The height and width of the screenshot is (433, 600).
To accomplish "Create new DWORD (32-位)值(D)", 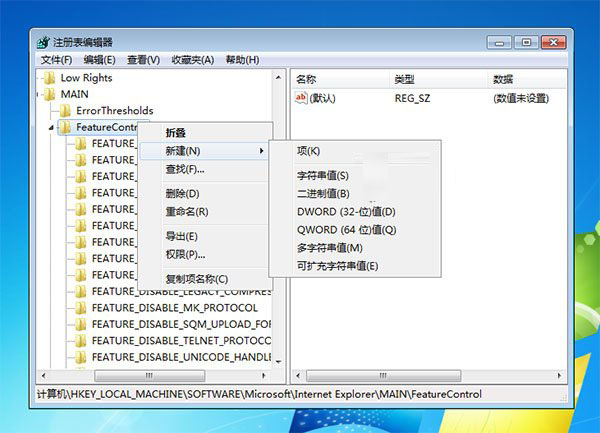I will point(355,212).
